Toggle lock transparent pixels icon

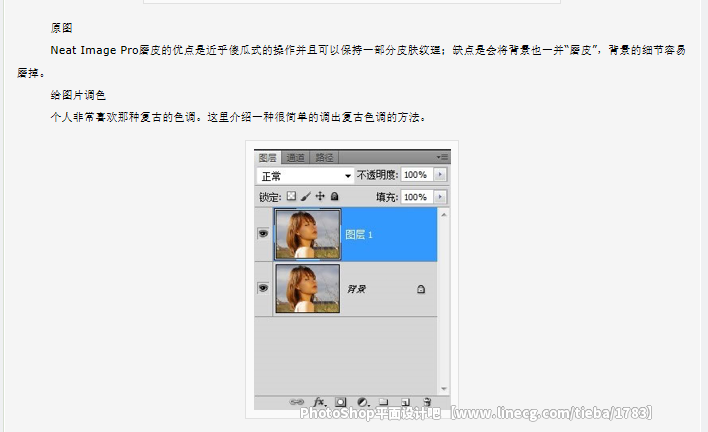[292, 196]
